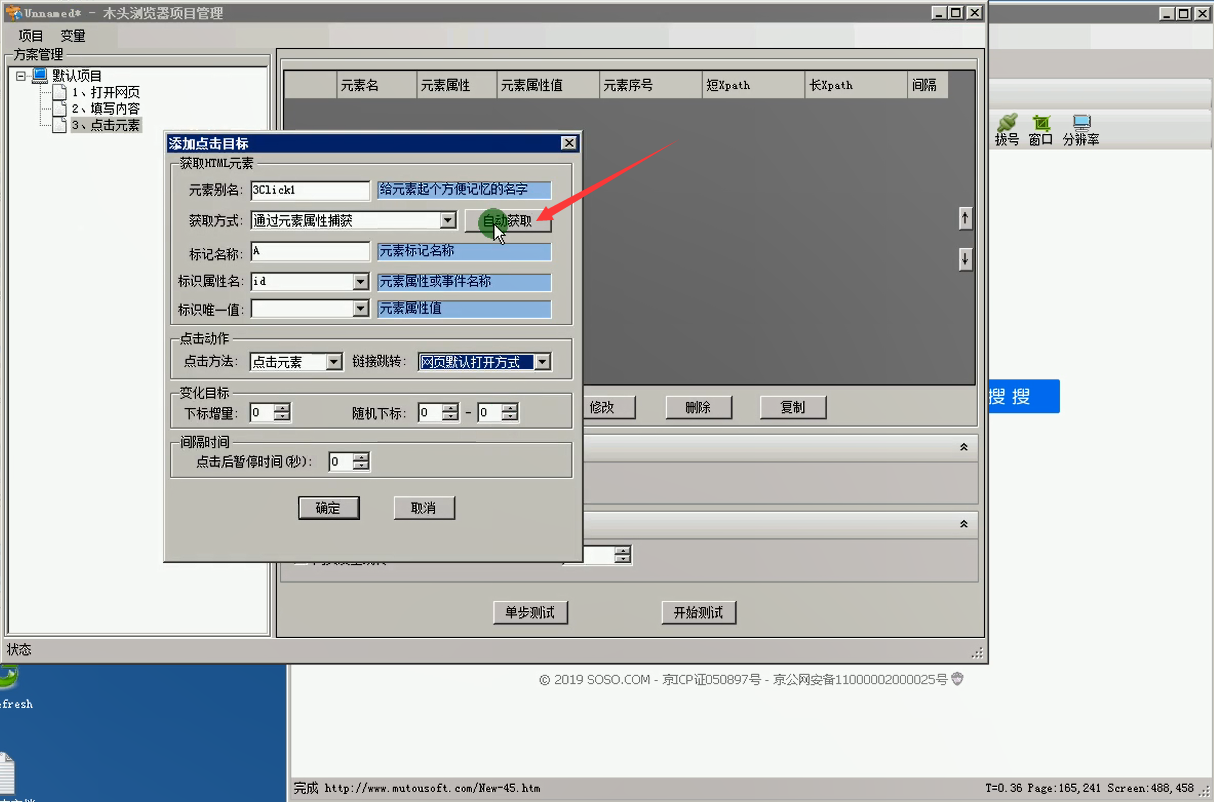This screenshot has height=802, width=1214.
Task: Click the 确定 button in dialog
Action: (328, 508)
